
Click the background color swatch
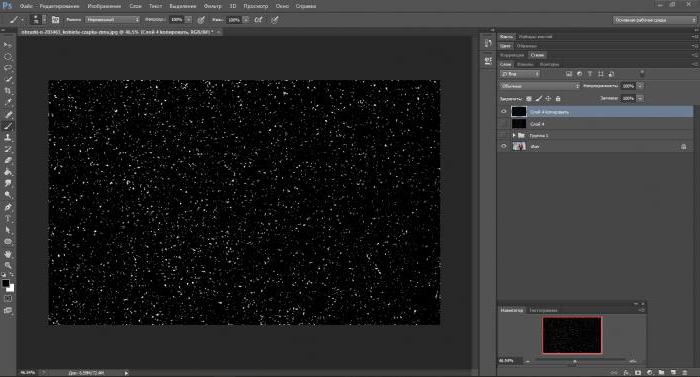(10, 288)
